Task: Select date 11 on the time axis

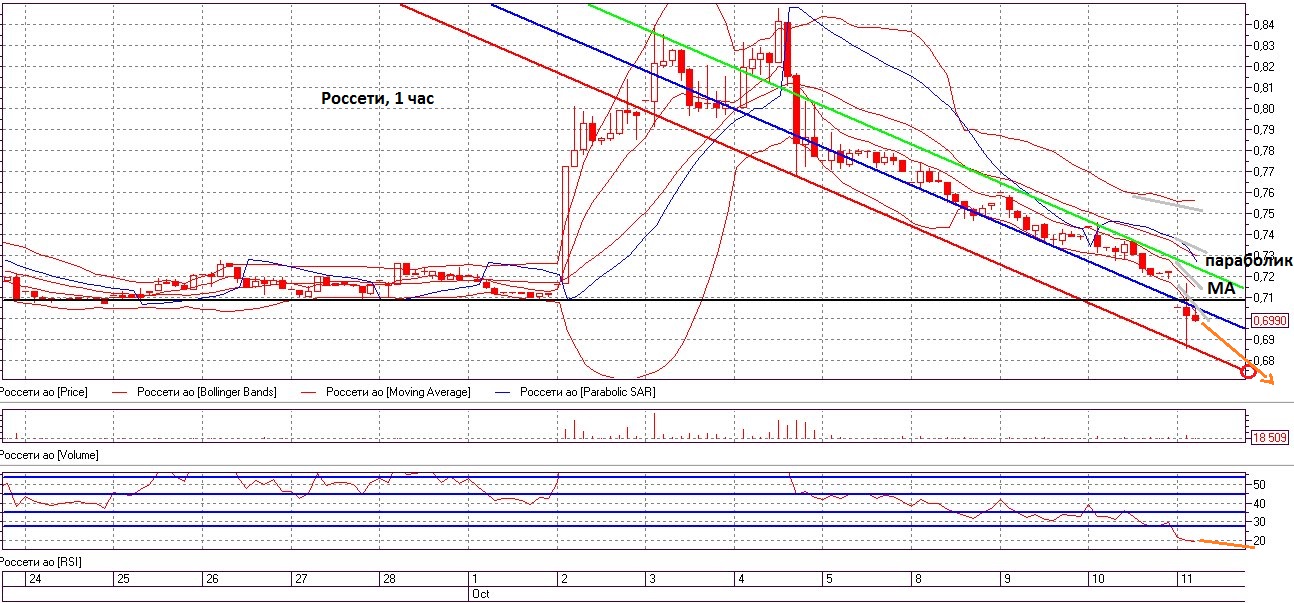Action: (x=1186, y=579)
